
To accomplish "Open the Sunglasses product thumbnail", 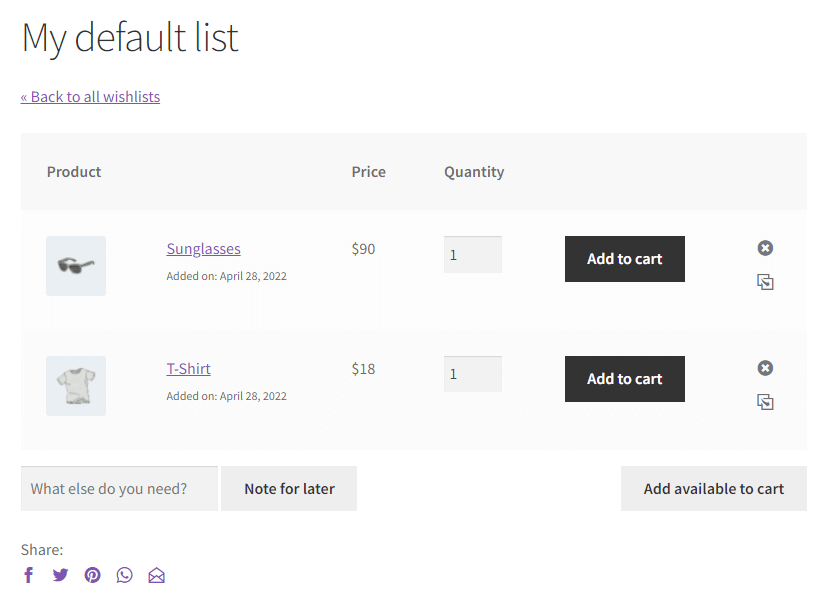I will point(76,266).
